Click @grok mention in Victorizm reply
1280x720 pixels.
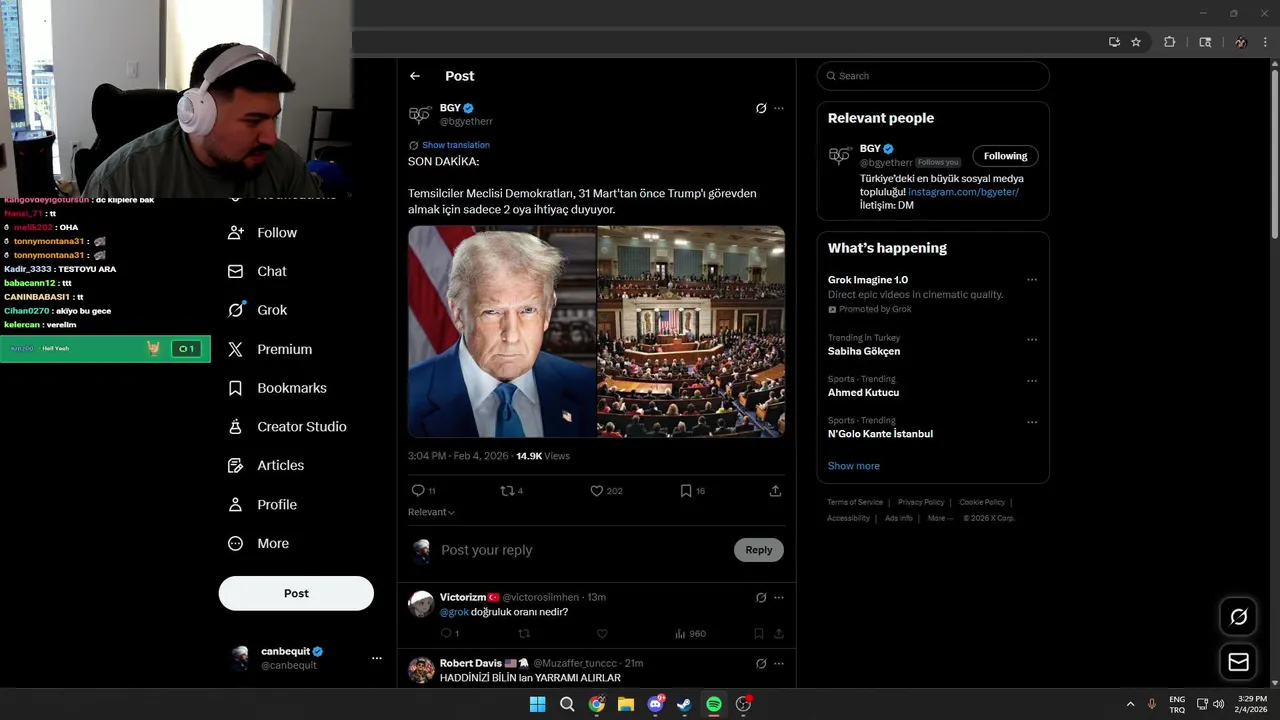pyautogui.click(x=454, y=612)
